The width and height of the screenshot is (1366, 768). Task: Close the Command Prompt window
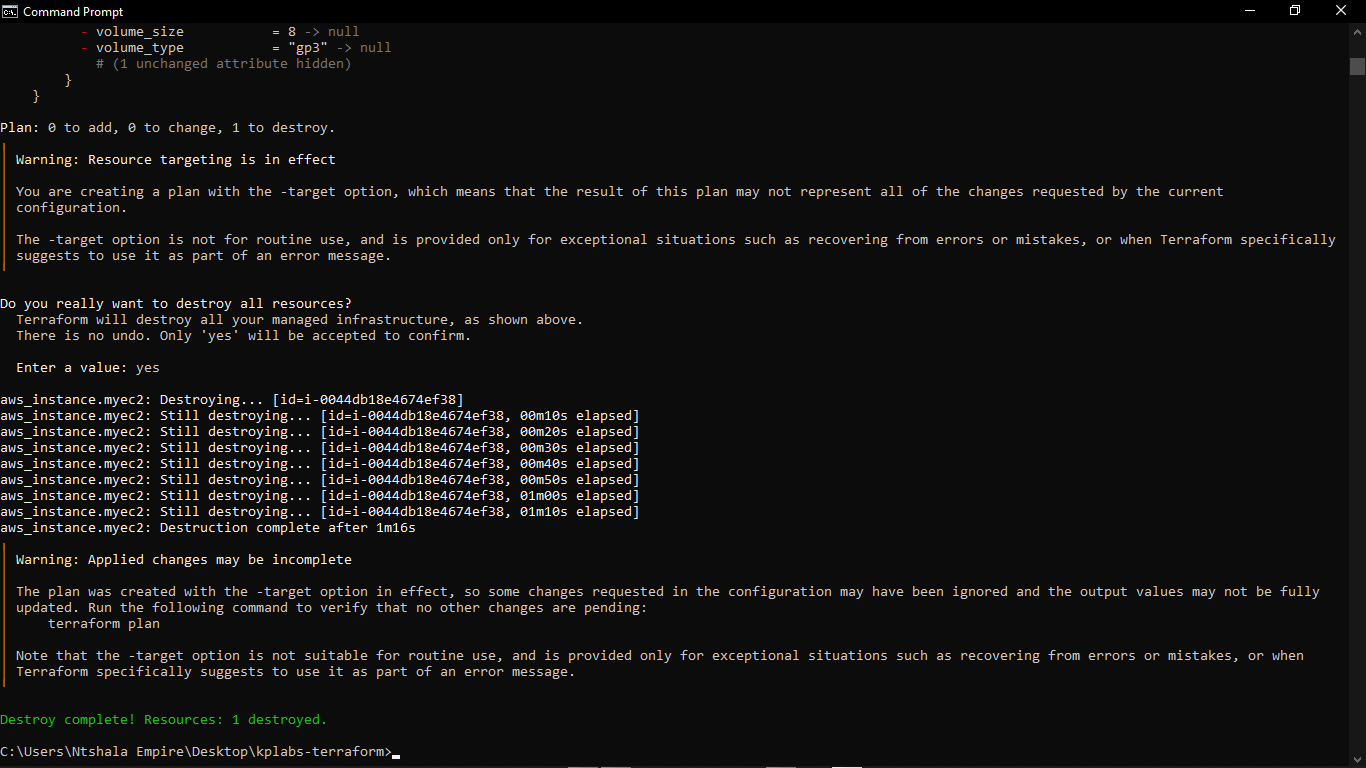(1341, 11)
